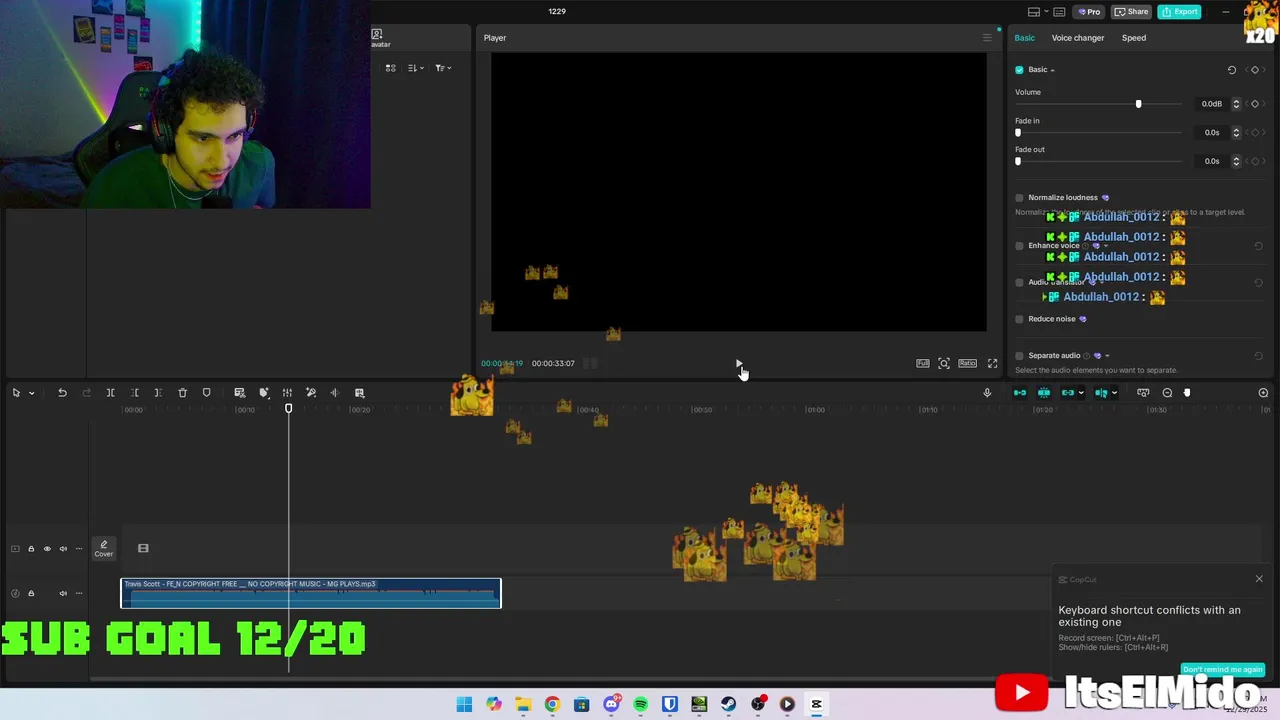Click the Full preview quality button
Image resolution: width=1280 pixels, height=720 pixels.
click(x=923, y=363)
